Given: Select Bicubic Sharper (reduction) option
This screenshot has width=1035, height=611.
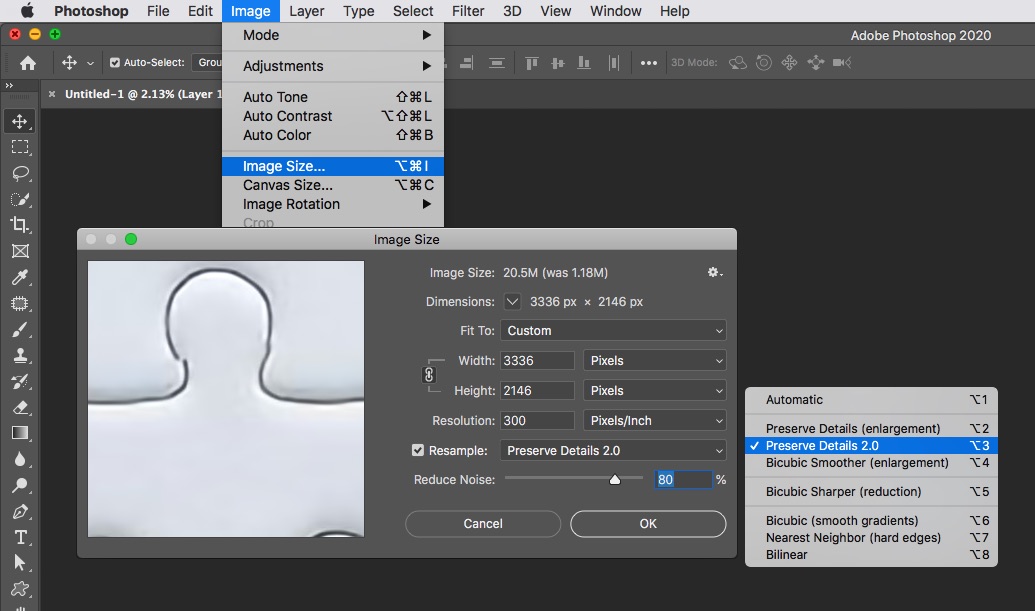Looking at the screenshot, I should [843, 491].
